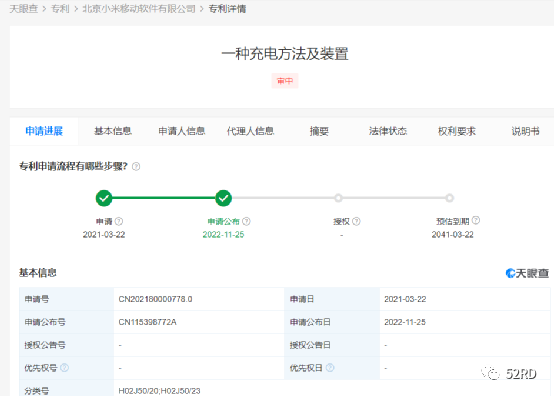
Task: Click the grey 预估到期 step marker
Action: [x=449, y=198]
